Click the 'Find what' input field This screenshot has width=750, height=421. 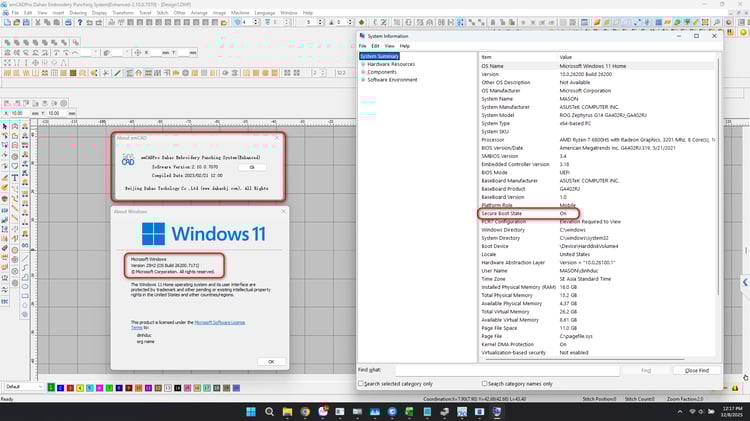pos(506,370)
